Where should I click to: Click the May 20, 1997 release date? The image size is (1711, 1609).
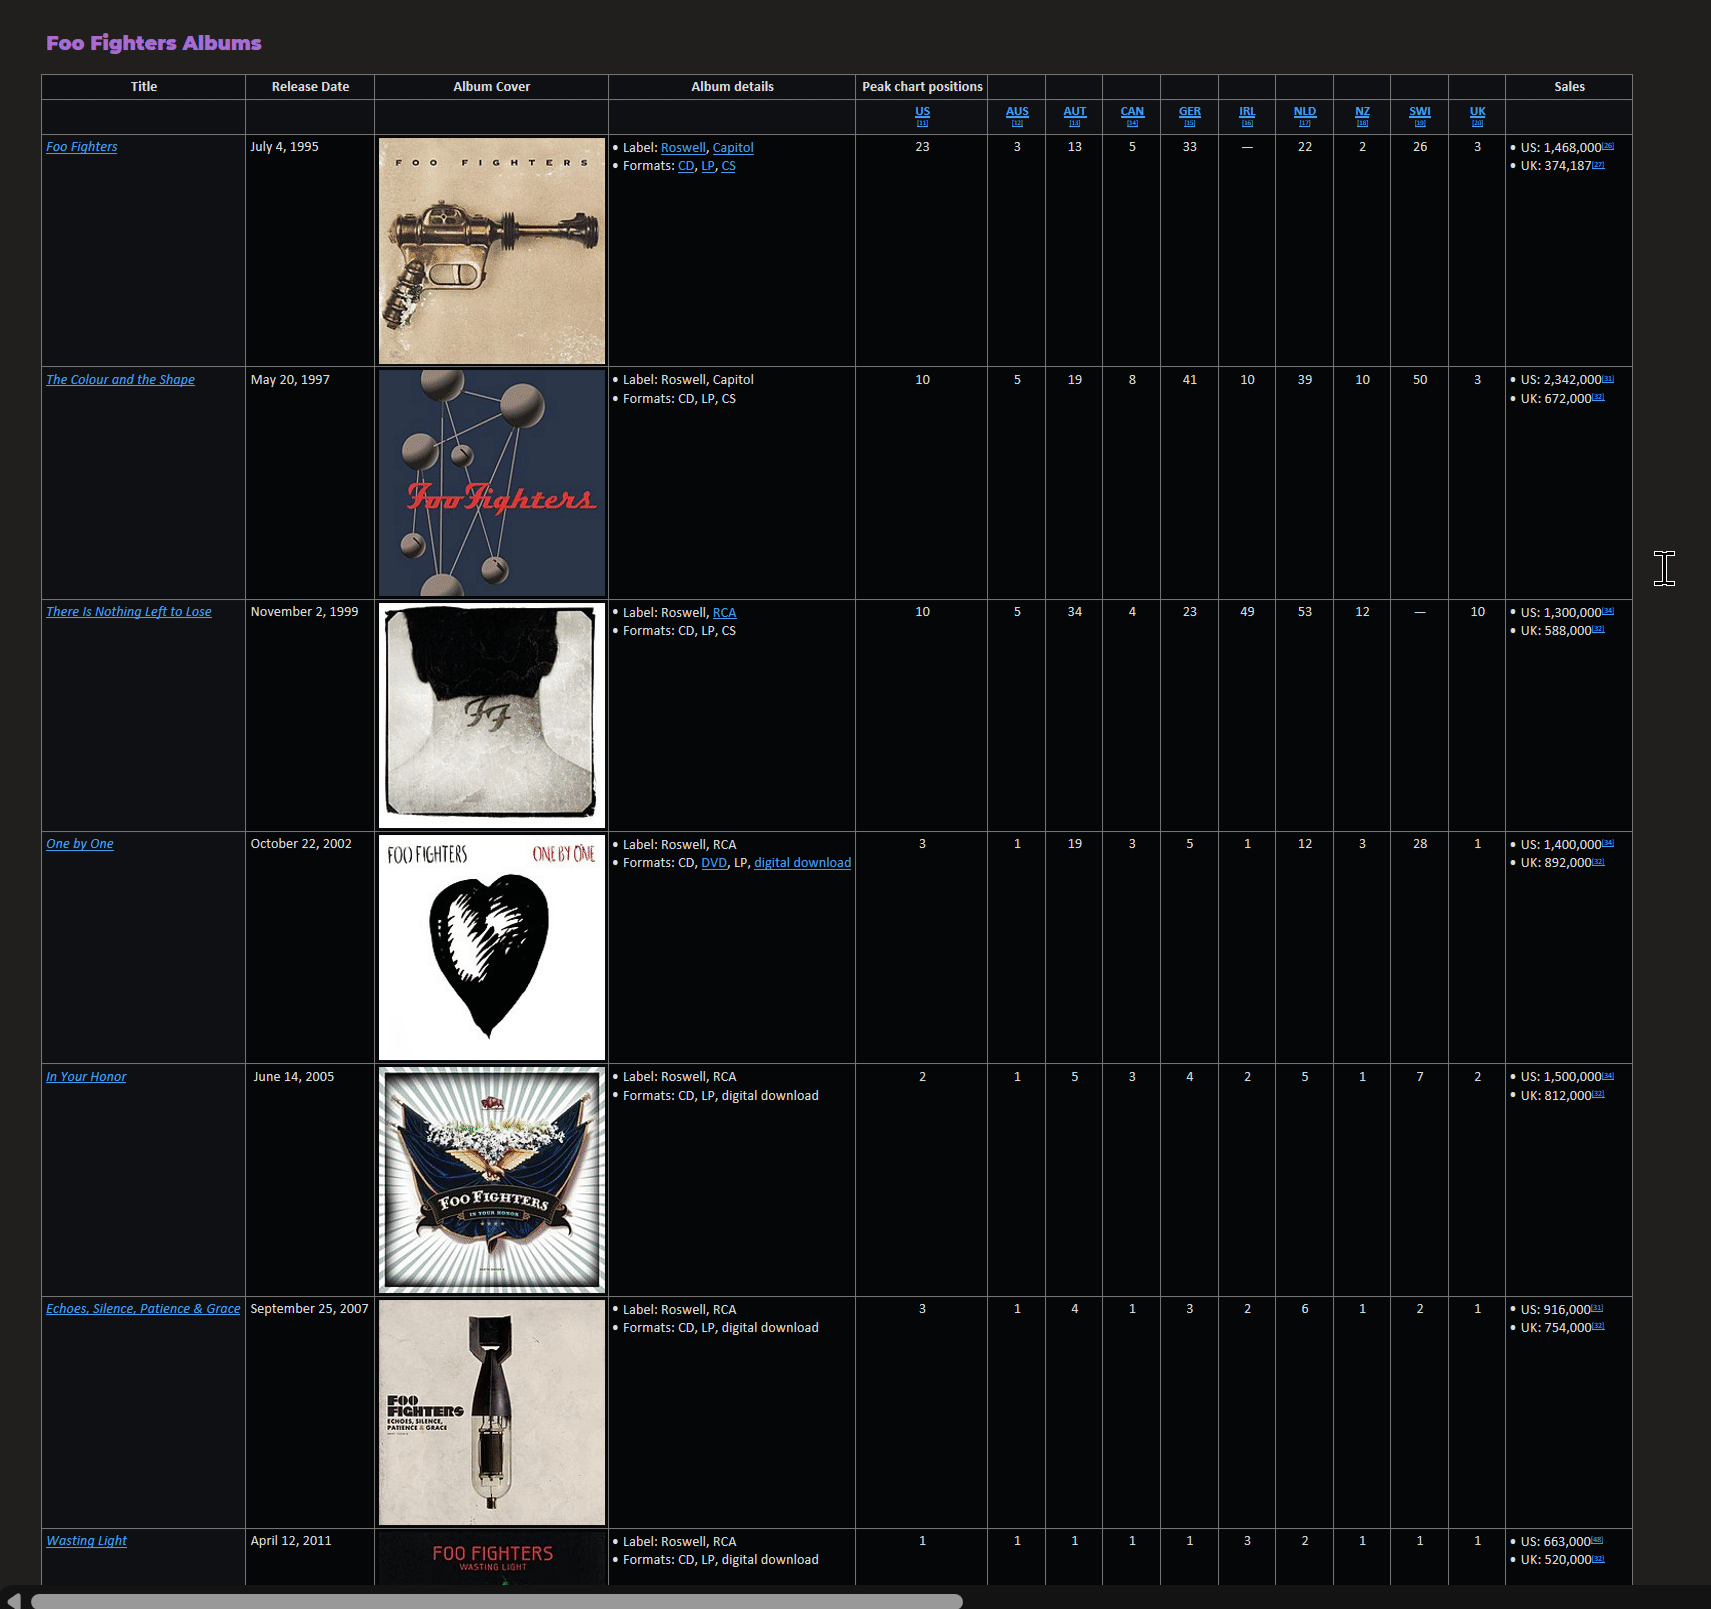coord(290,380)
